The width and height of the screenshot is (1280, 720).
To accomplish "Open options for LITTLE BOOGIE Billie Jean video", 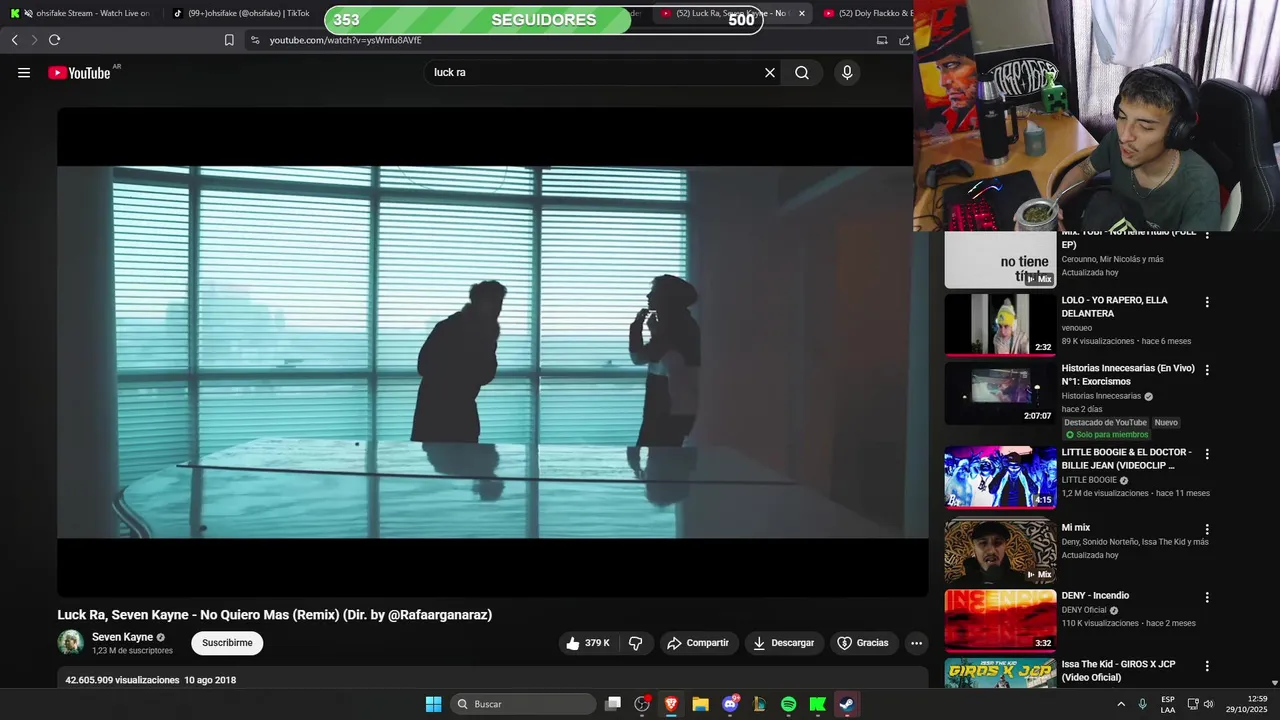I will [1207, 454].
